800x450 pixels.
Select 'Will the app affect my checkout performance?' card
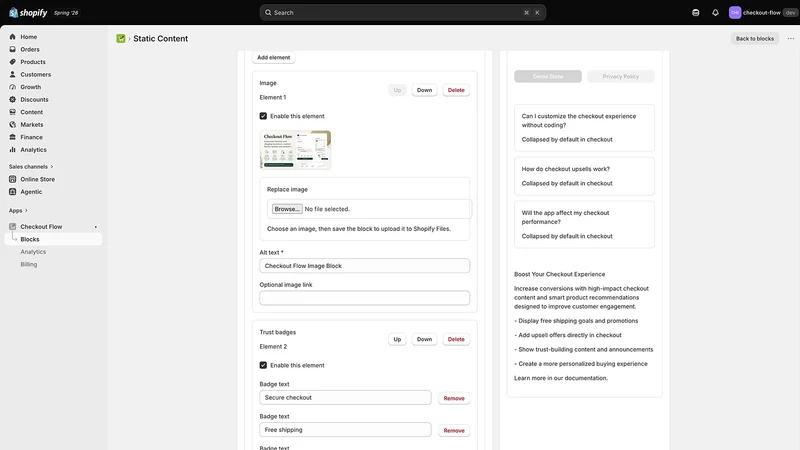tap(584, 224)
